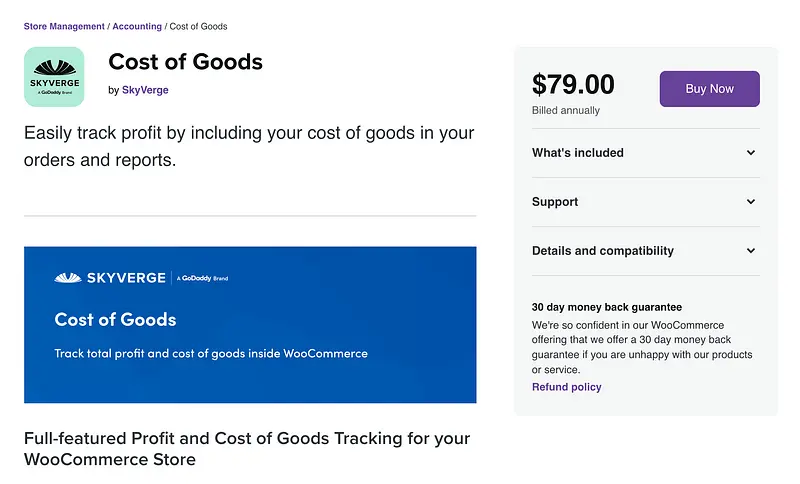Go to Store Management breadcrumb

(64, 26)
